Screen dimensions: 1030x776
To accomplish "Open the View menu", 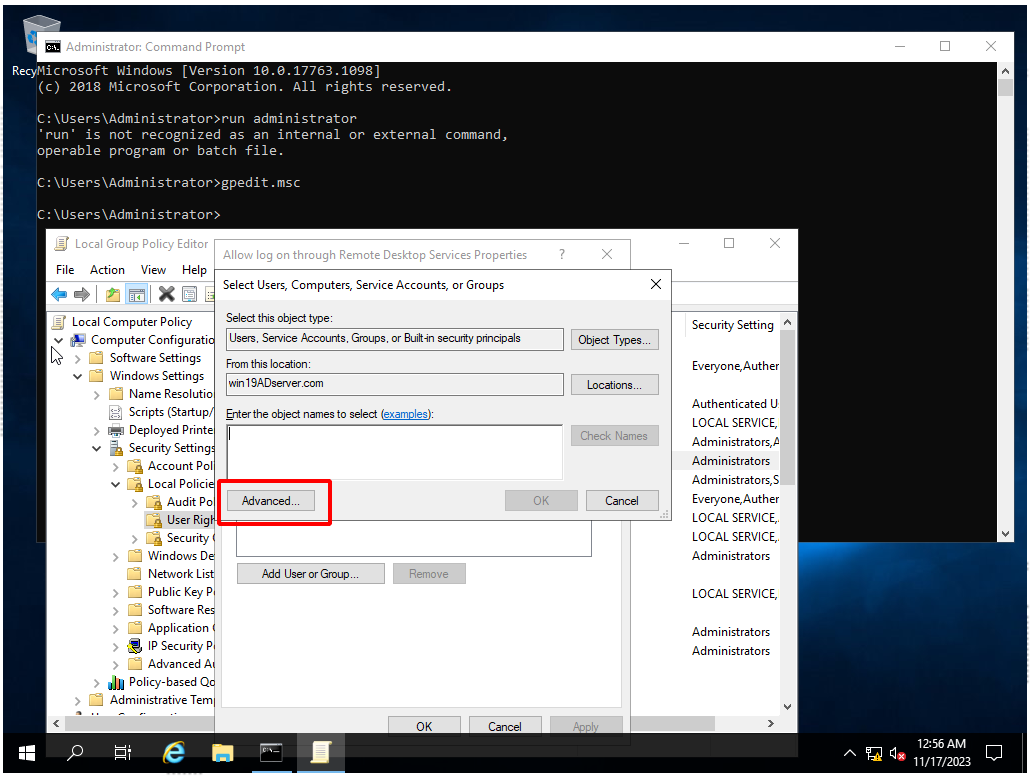I will (153, 269).
